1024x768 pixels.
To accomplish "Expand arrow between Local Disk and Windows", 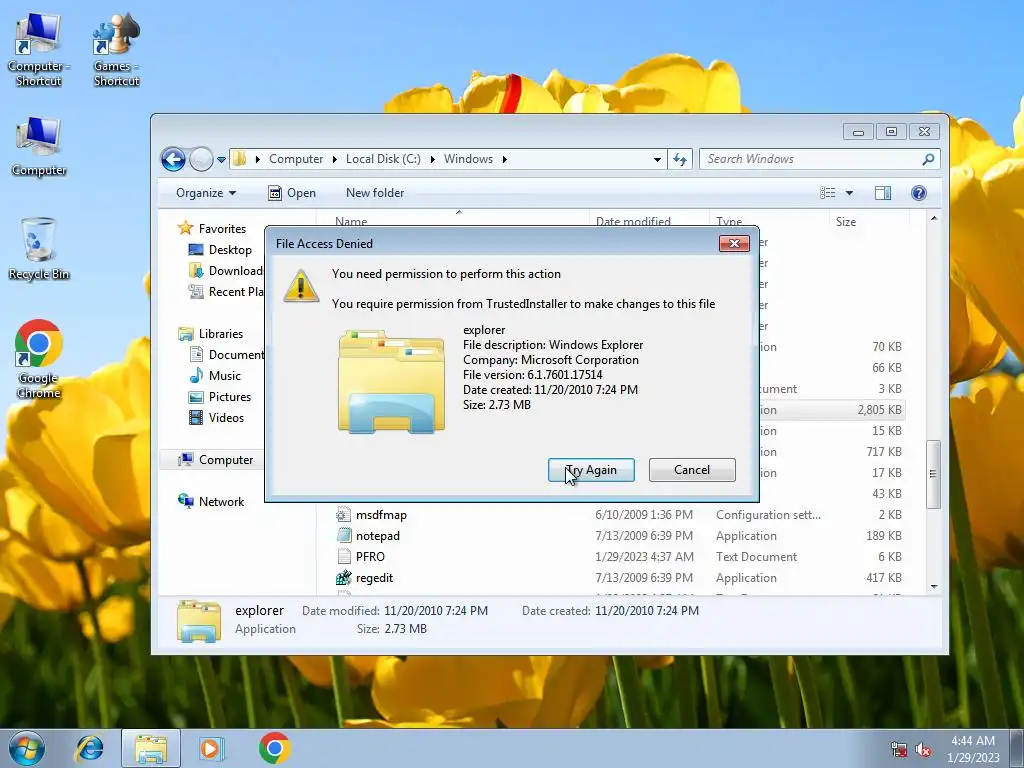I will 432,159.
